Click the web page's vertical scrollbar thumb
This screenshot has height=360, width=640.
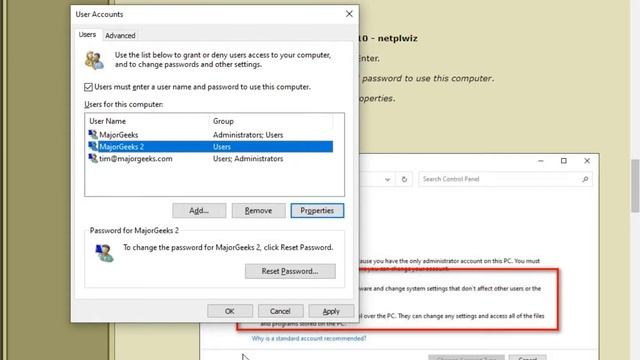(635, 186)
